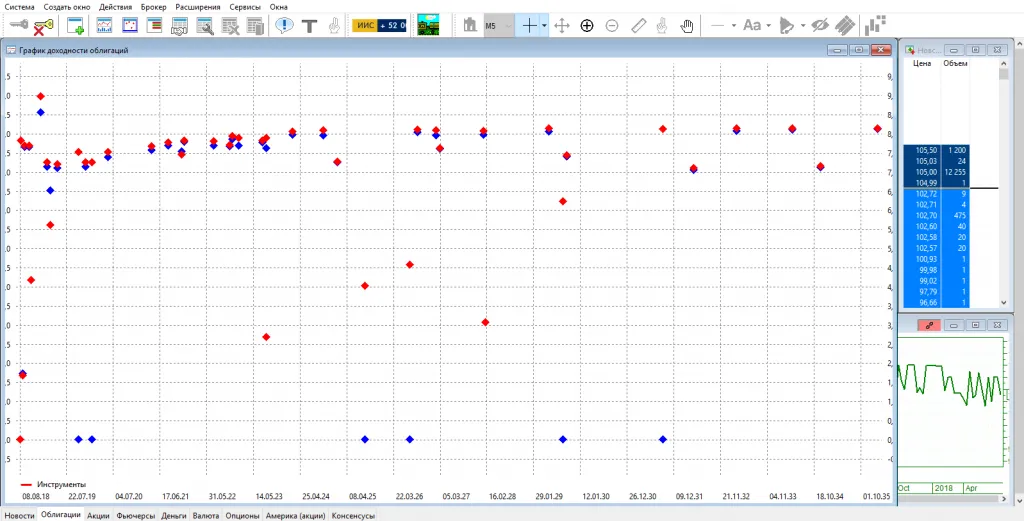
Task: Switch to the Акции tab
Action: (98, 516)
